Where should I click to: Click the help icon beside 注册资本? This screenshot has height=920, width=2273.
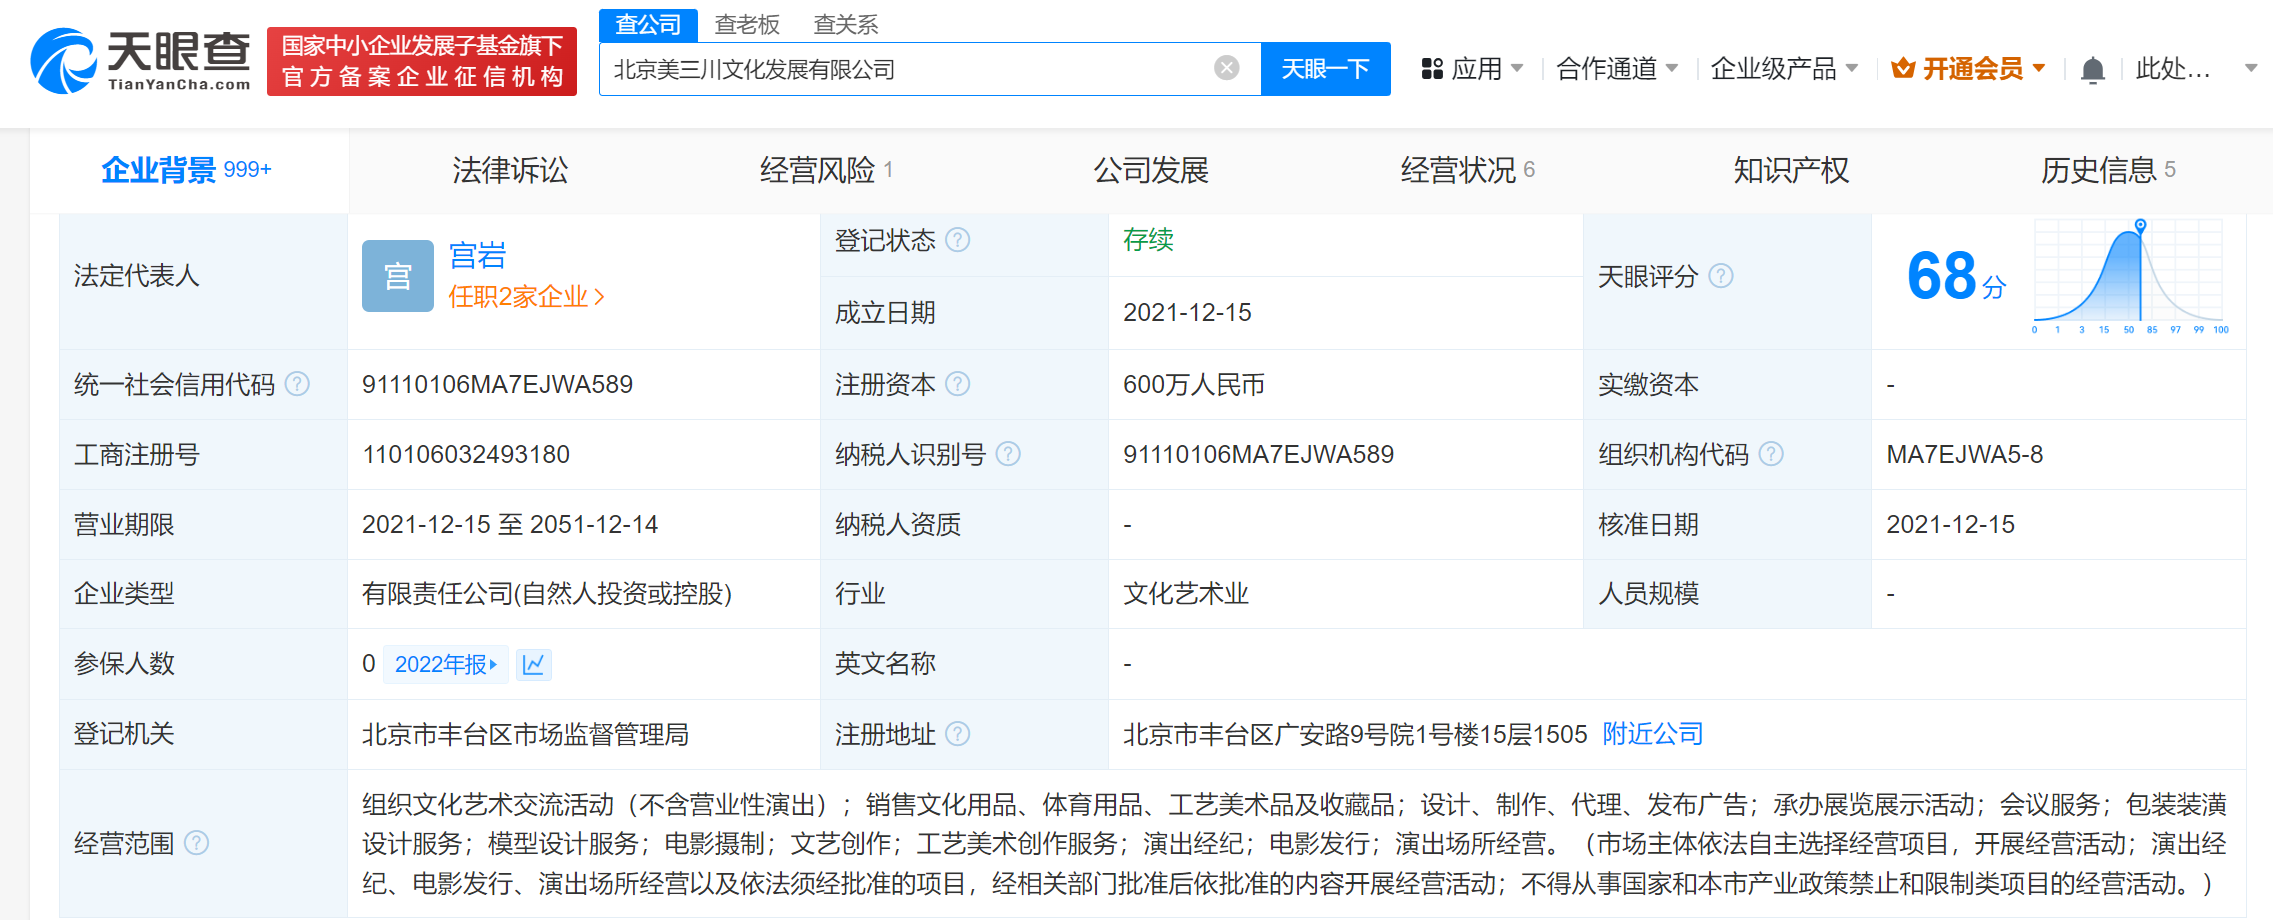(x=959, y=384)
